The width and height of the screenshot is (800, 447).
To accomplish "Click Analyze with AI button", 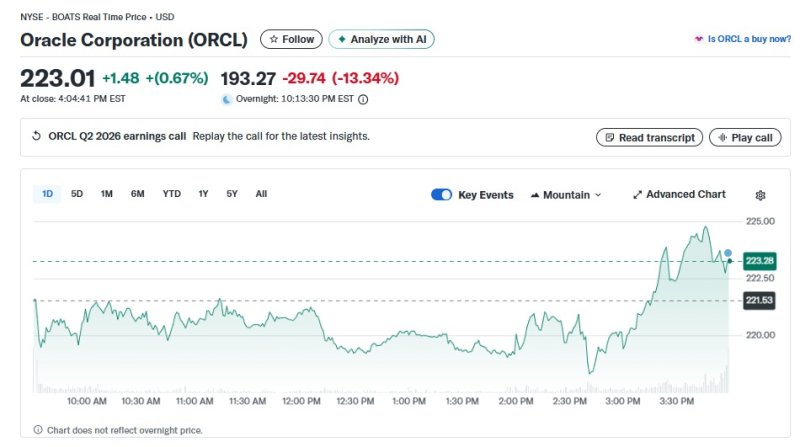I will [x=381, y=39].
